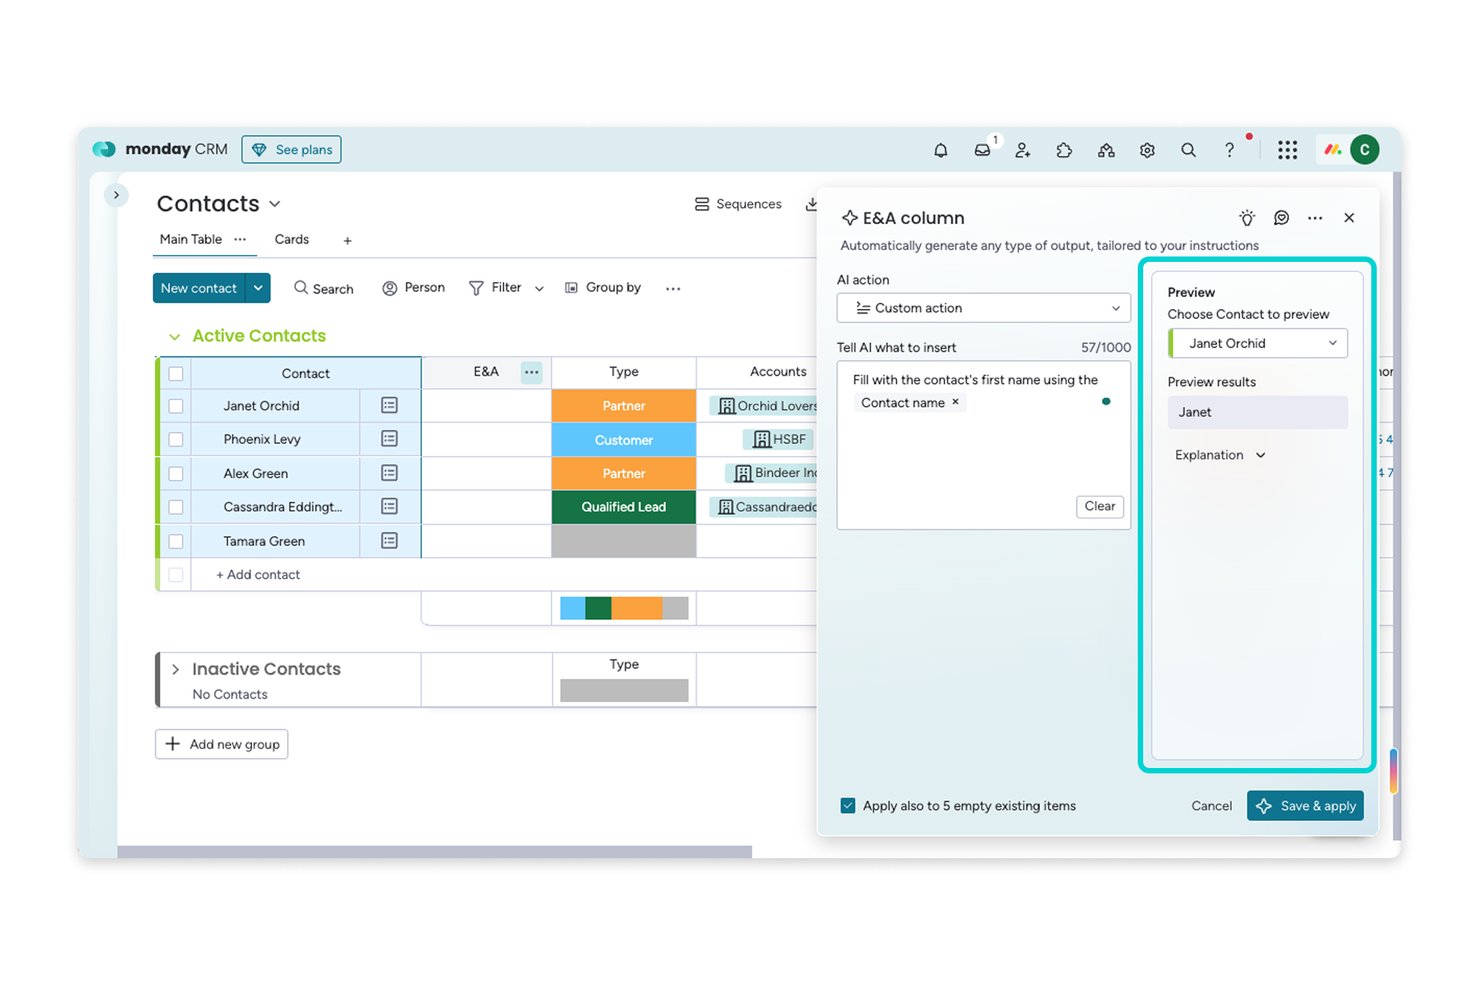Screen dimensions: 1480x987
Task: Open the E&A panel more options menu
Action: click(x=1315, y=218)
